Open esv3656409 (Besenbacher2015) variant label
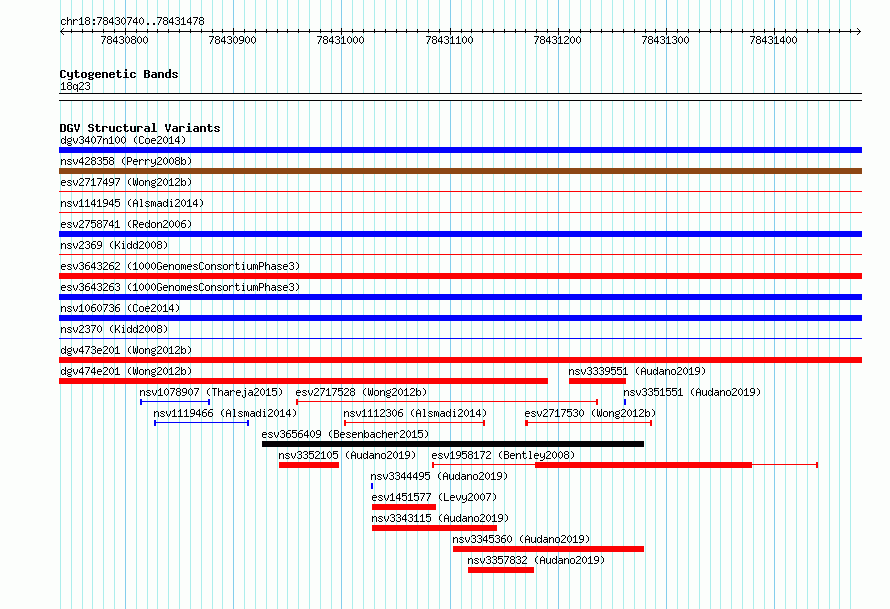 pos(345,434)
